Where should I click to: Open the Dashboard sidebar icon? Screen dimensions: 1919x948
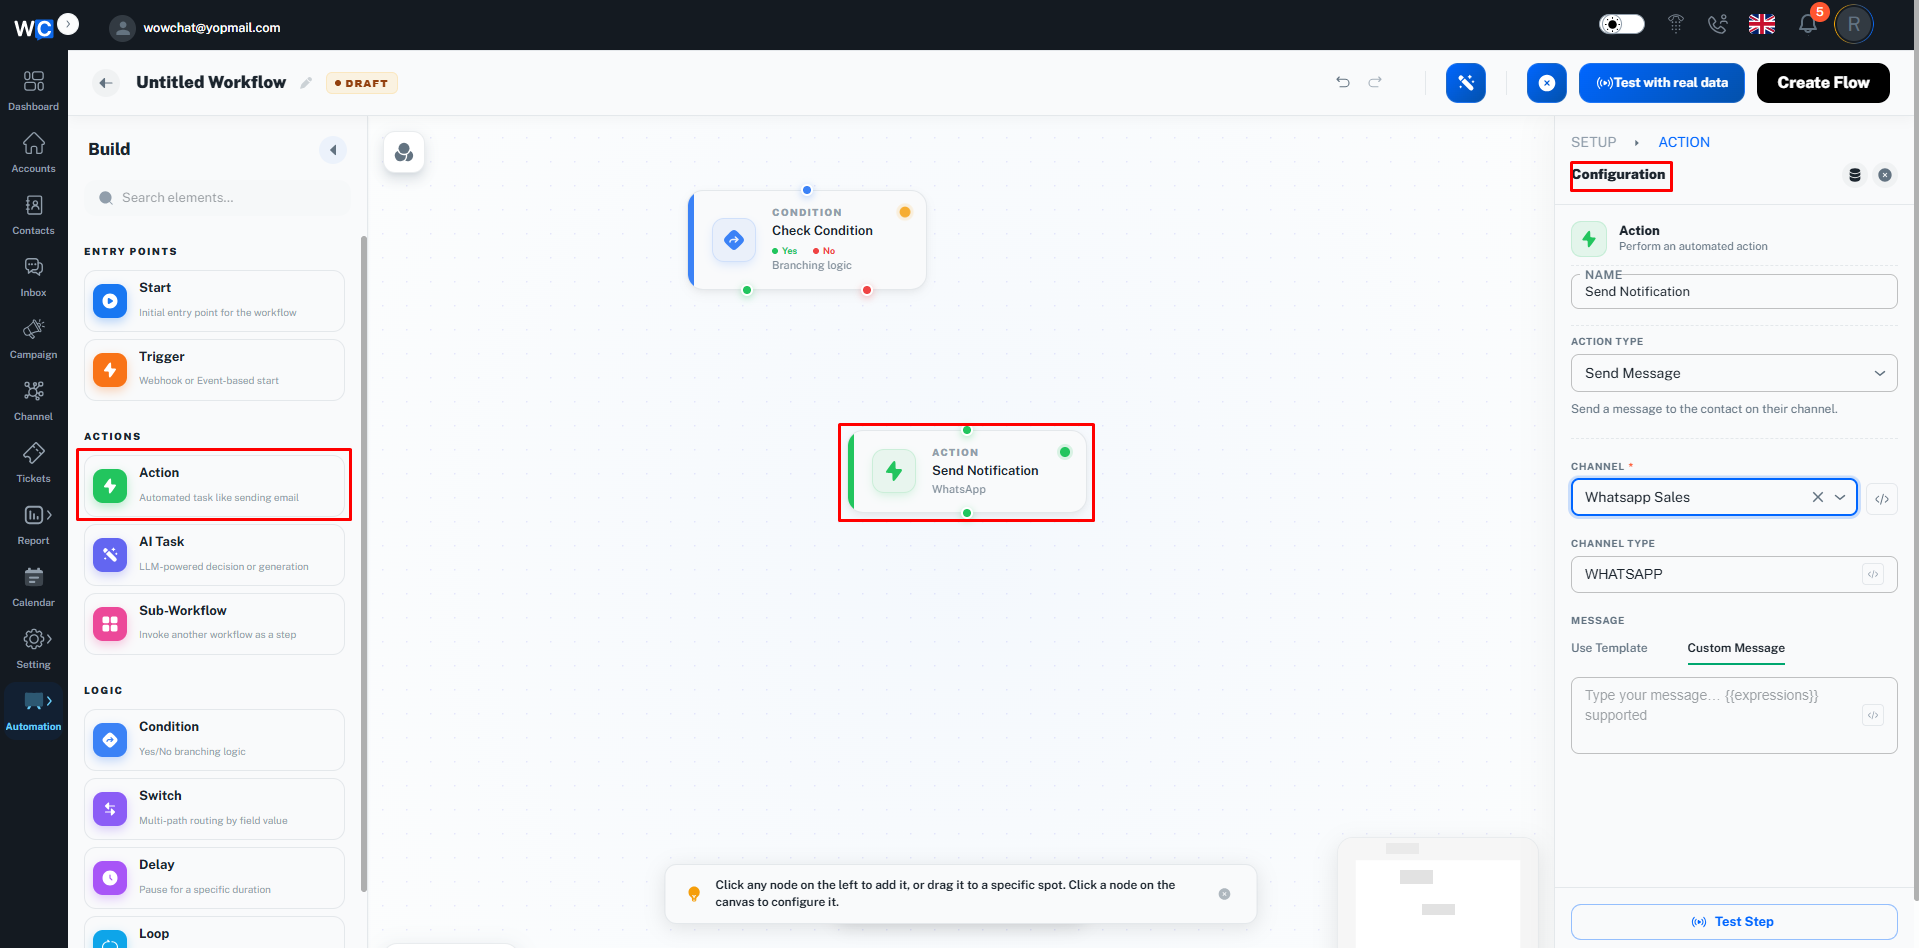(34, 90)
